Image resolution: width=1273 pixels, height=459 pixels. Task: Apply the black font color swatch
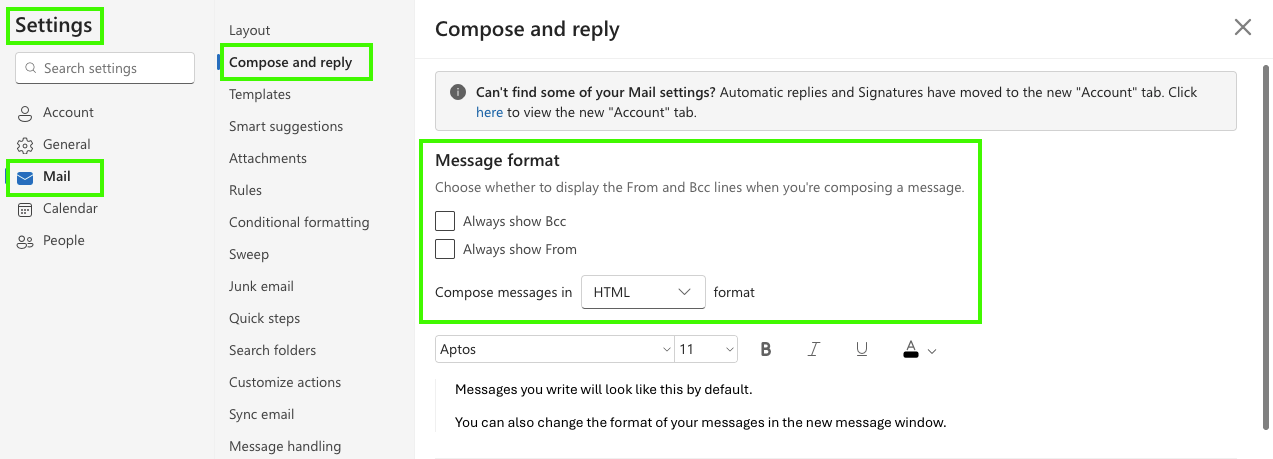click(x=911, y=349)
